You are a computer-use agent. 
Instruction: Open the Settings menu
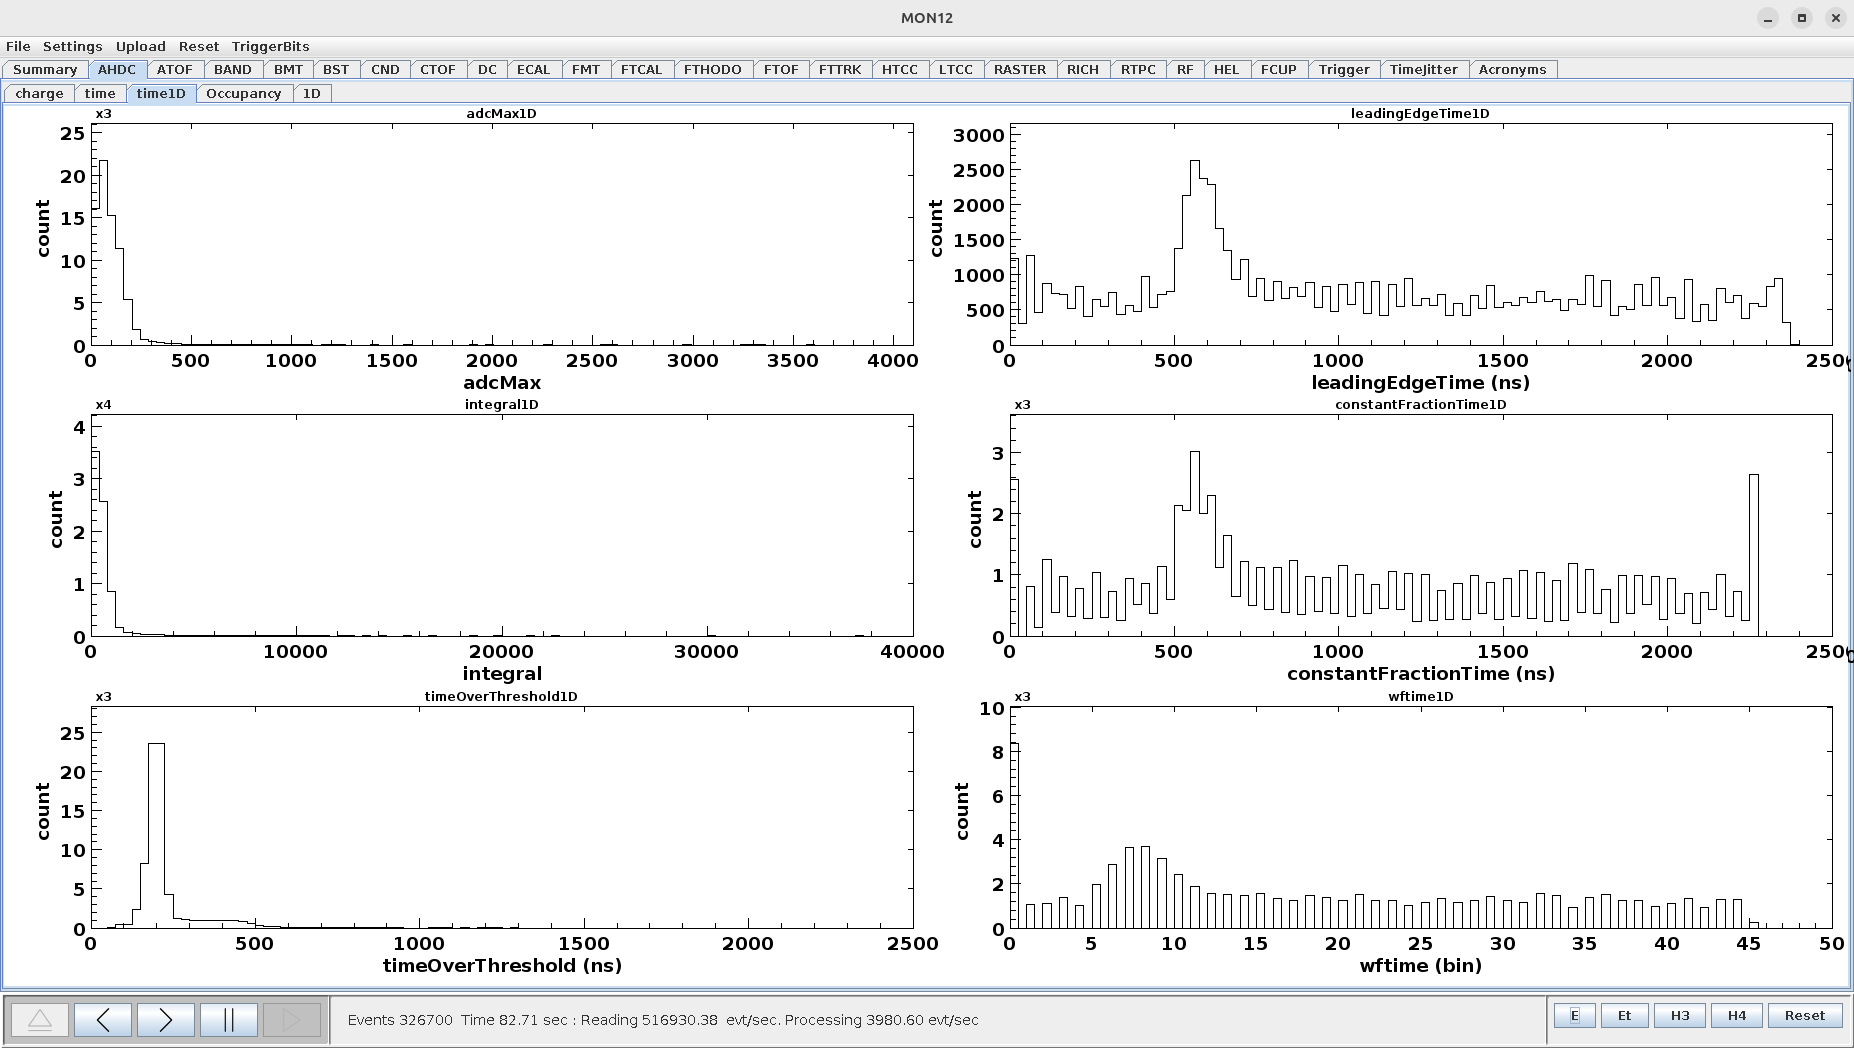tap(72, 46)
